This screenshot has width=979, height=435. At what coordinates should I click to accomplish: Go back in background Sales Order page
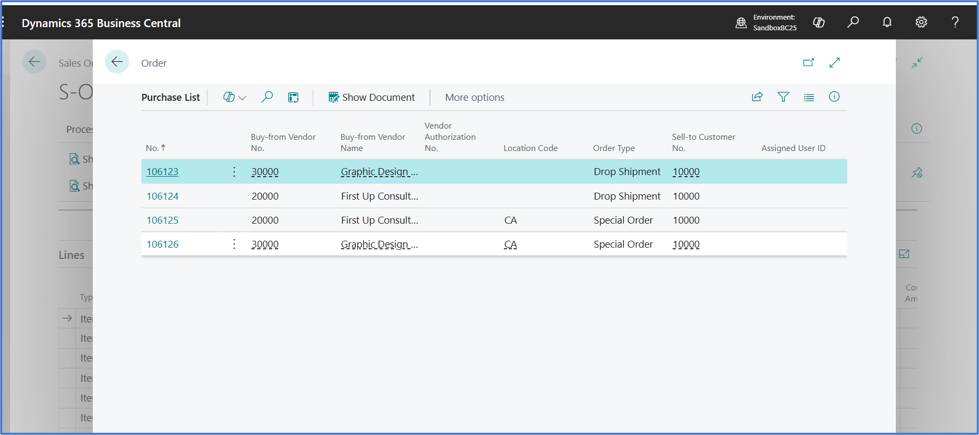(34, 62)
